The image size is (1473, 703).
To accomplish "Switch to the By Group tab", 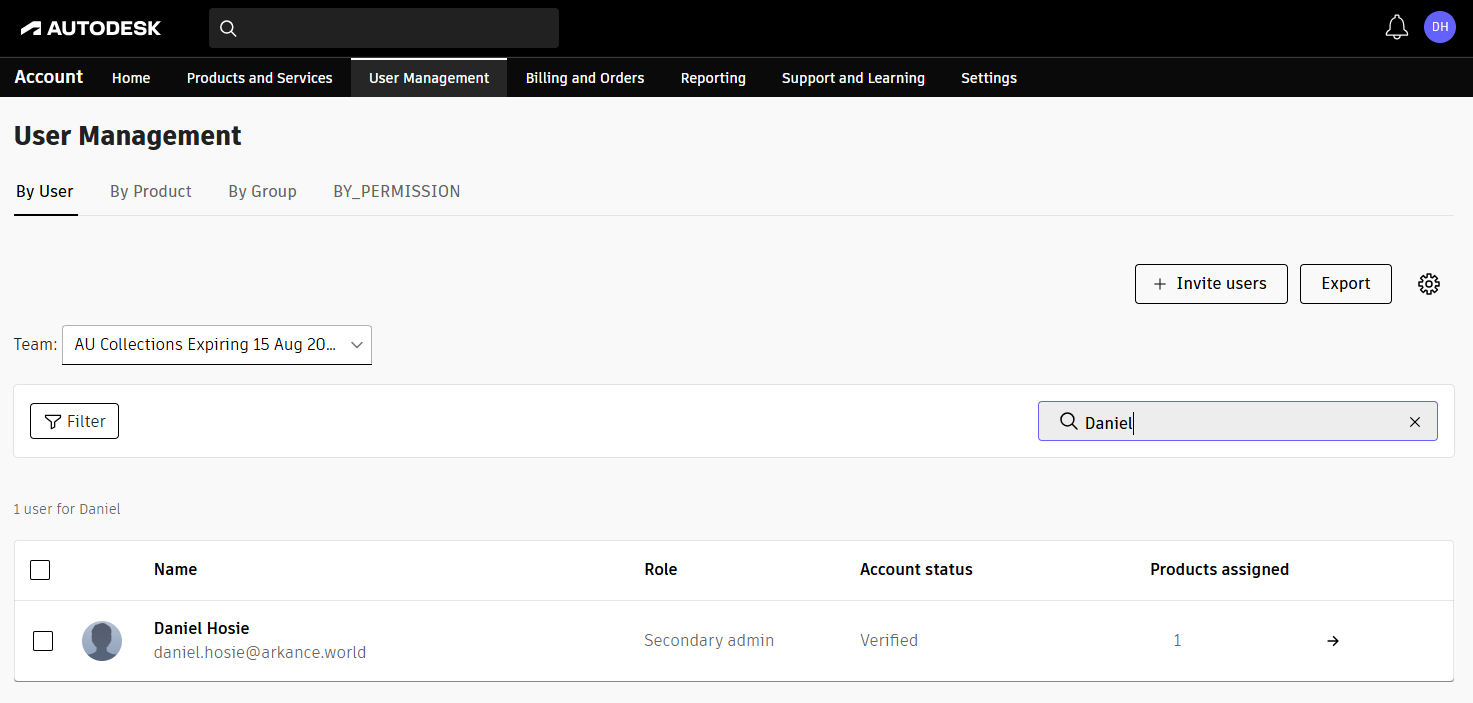I will click(262, 191).
